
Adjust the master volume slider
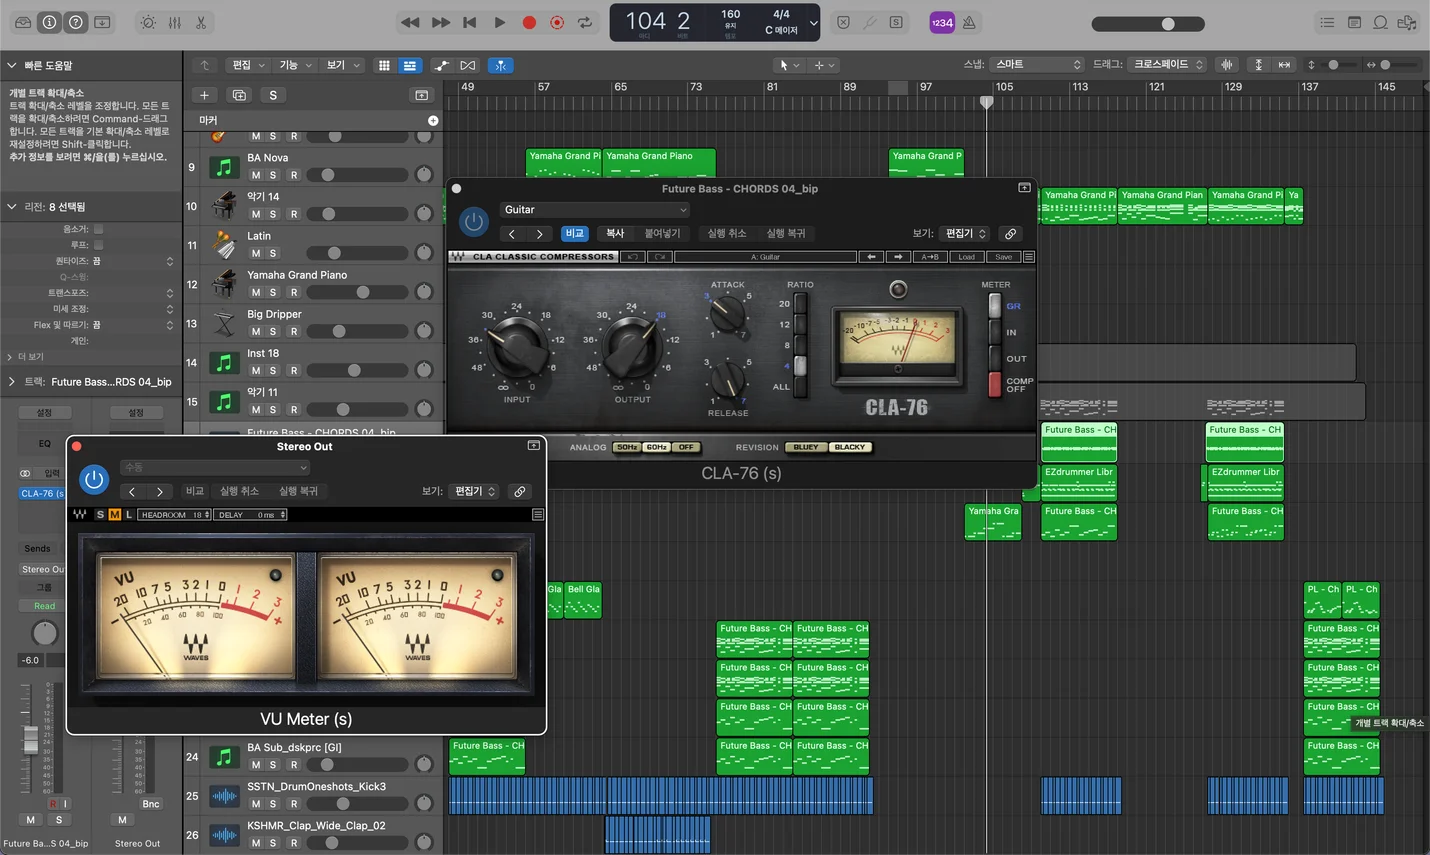(x=1148, y=23)
